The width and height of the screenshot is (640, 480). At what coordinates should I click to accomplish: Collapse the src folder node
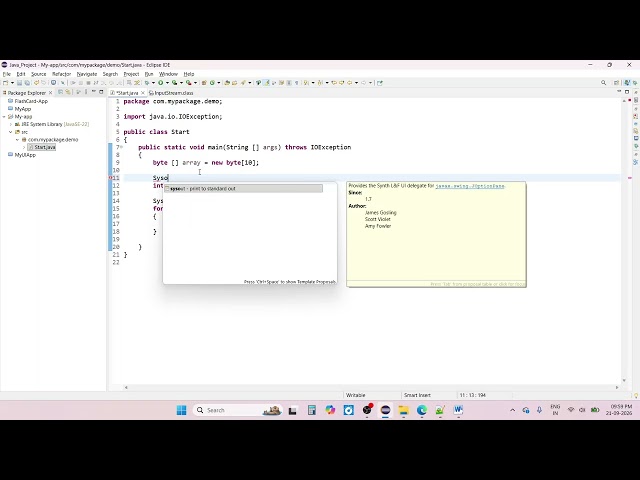click(11, 132)
